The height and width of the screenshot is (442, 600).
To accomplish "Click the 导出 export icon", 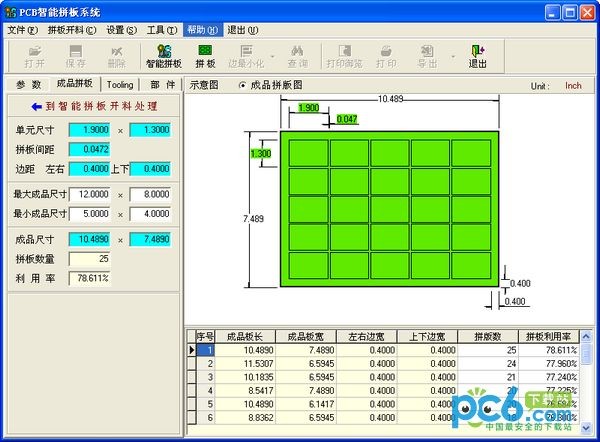I will click(427, 57).
